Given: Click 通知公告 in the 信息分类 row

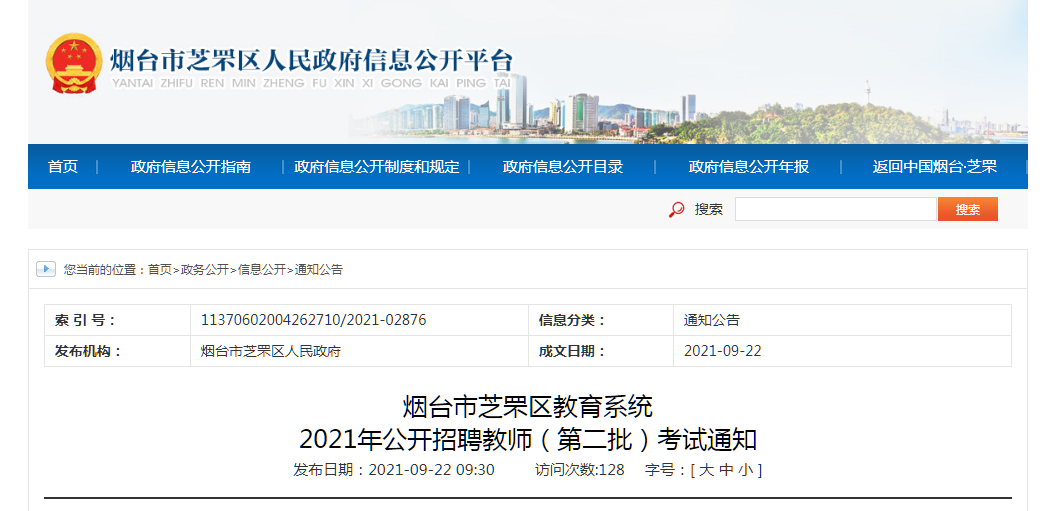Looking at the screenshot, I should pos(712,320).
